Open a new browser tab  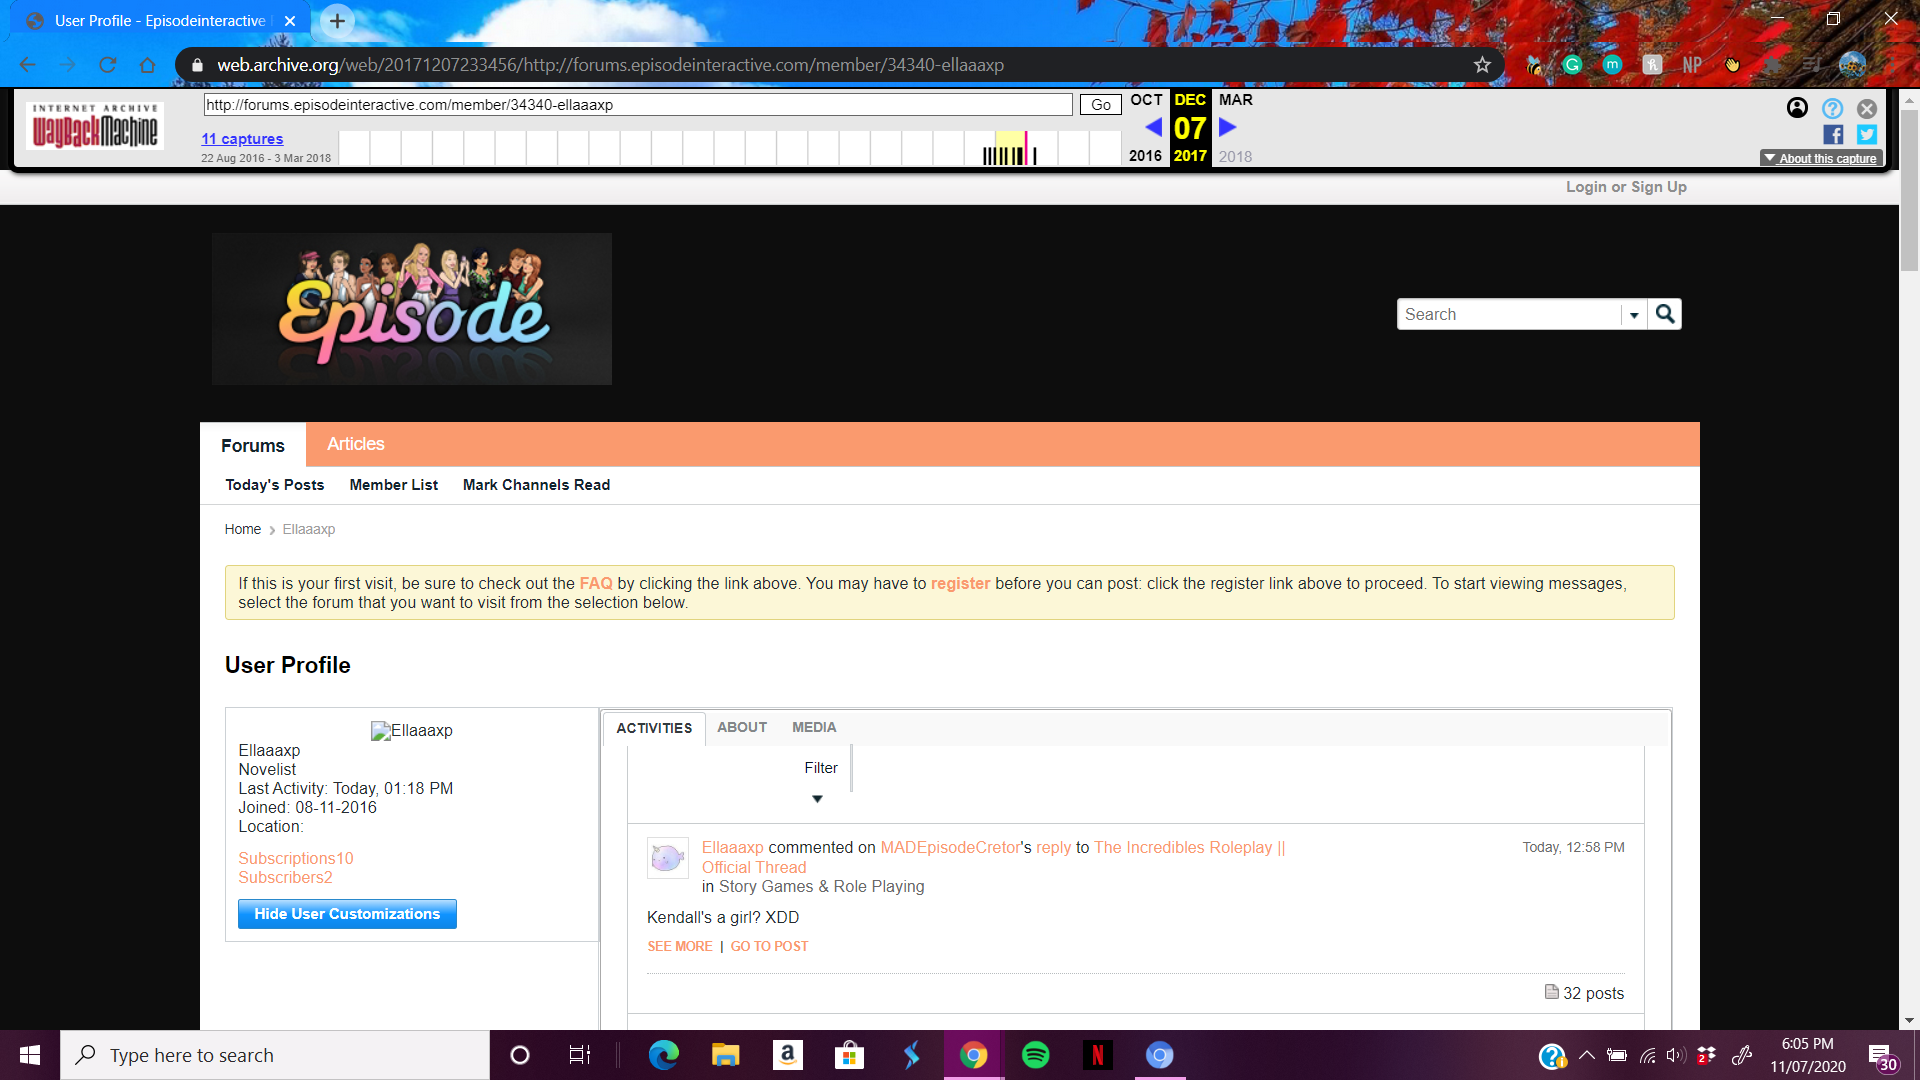337,20
